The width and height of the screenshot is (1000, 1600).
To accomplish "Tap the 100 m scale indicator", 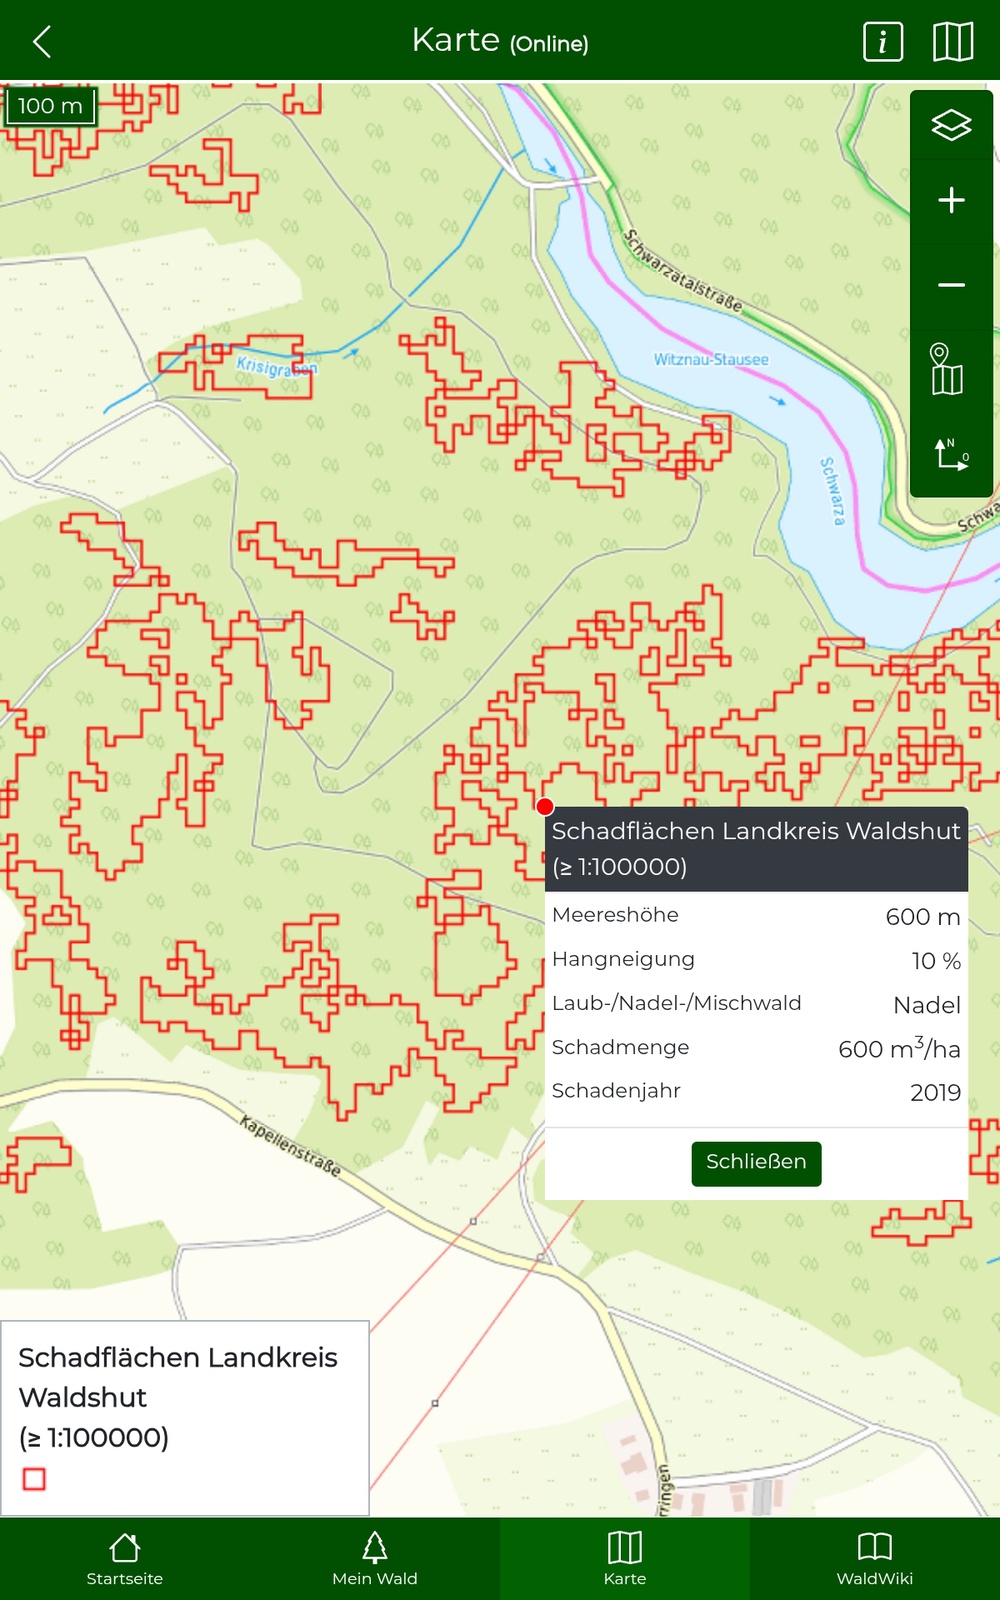I will pyautogui.click(x=50, y=106).
